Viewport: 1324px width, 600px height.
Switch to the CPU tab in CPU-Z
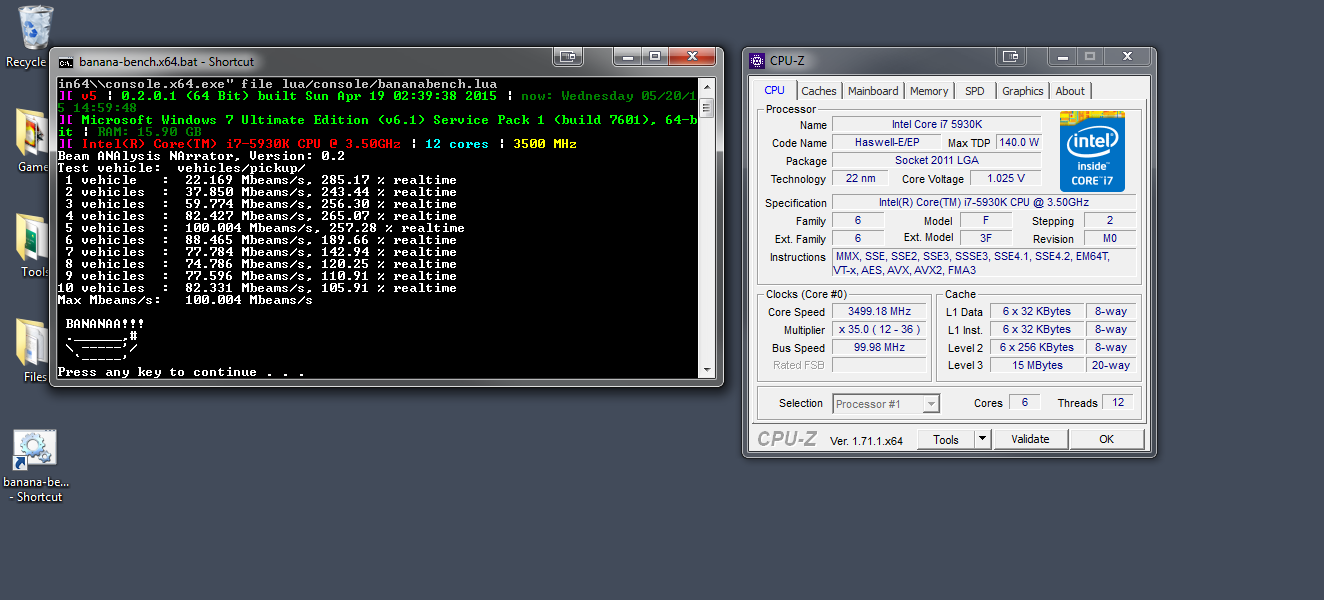tap(774, 90)
